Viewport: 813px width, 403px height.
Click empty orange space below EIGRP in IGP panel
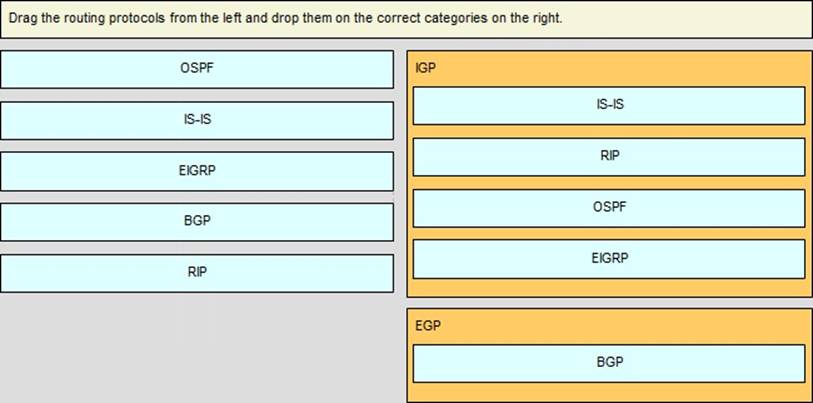point(609,287)
